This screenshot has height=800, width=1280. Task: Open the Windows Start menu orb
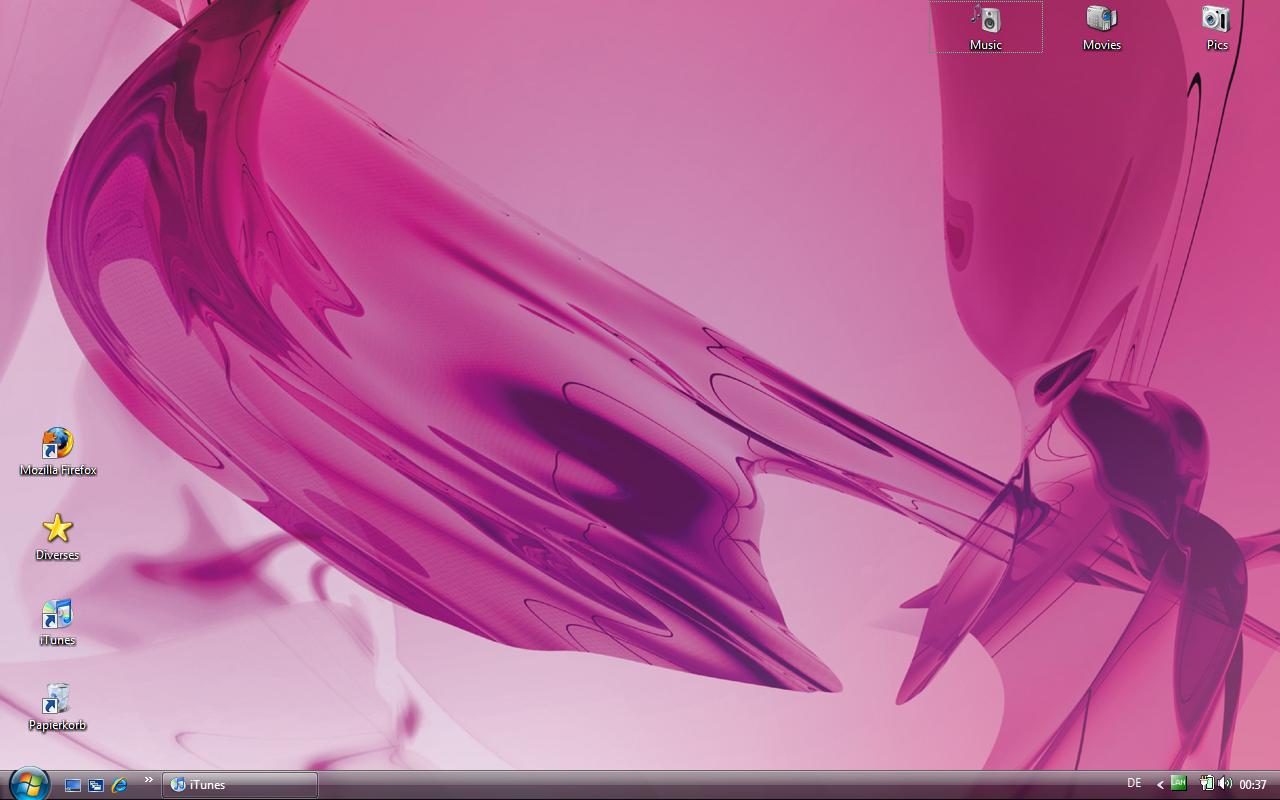[28, 784]
